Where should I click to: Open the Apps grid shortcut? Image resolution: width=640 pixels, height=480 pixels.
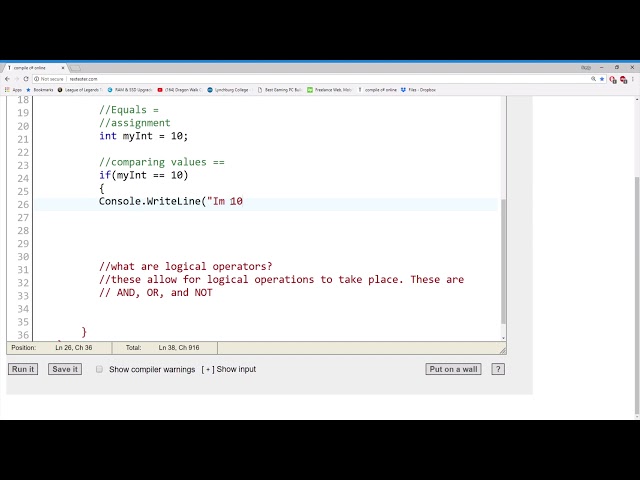[13, 90]
